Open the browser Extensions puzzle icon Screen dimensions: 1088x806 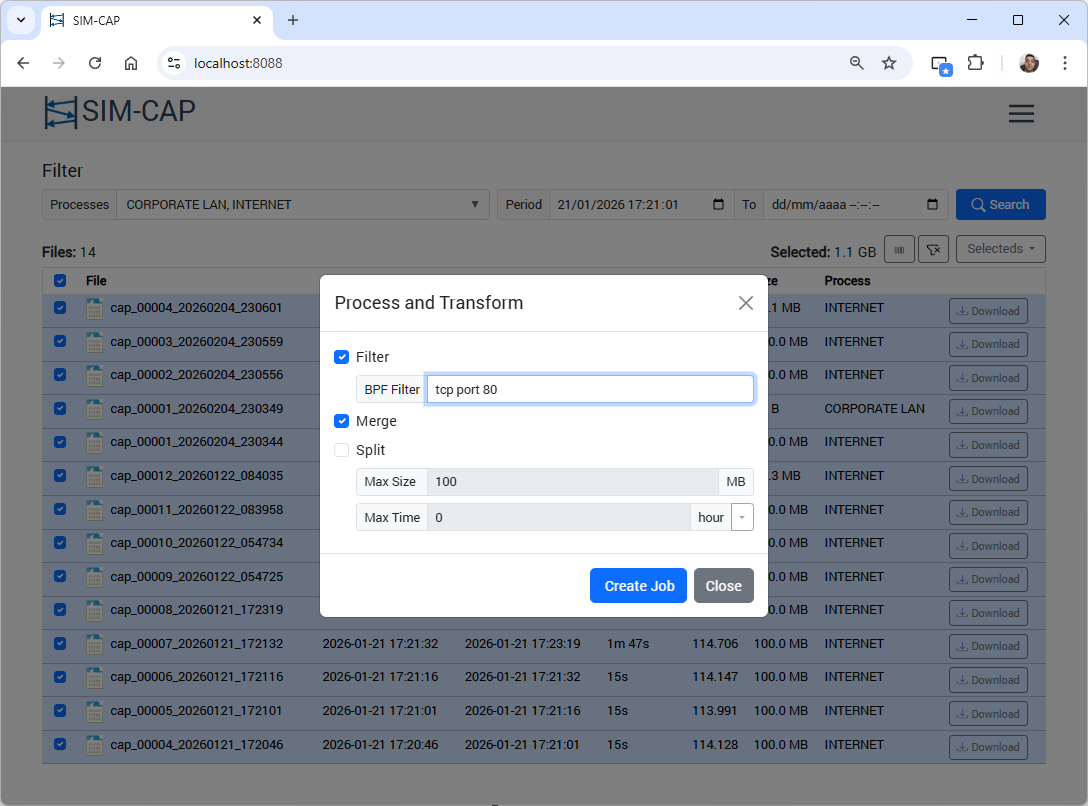975,63
